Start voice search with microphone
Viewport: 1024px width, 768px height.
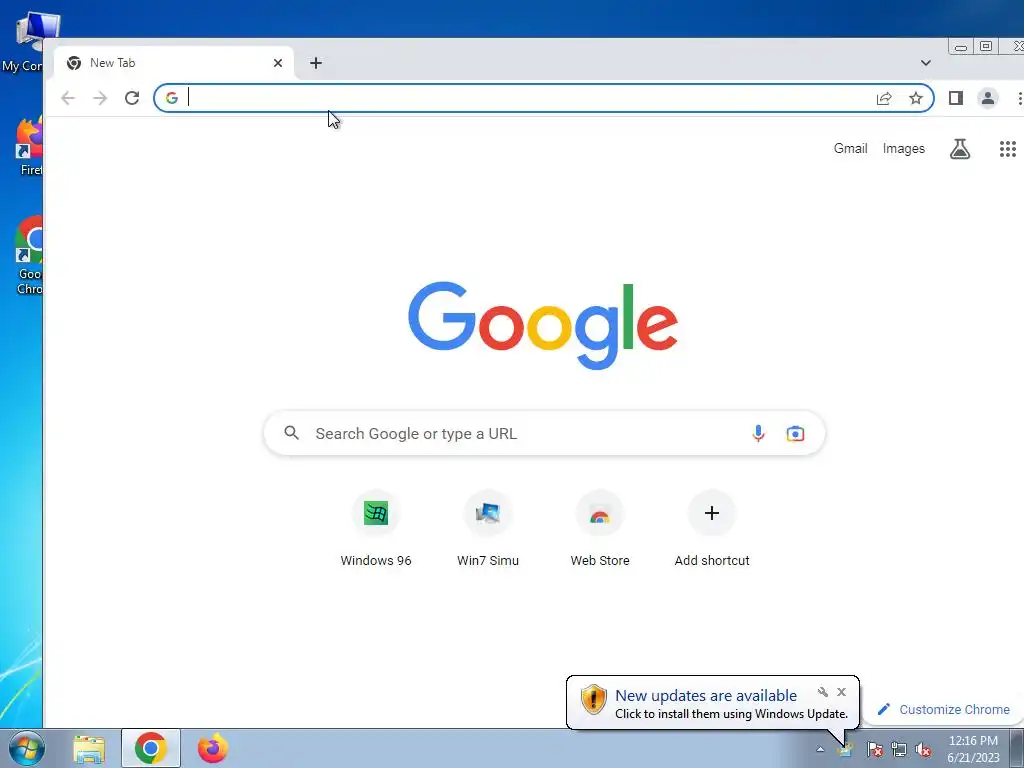[x=758, y=434]
